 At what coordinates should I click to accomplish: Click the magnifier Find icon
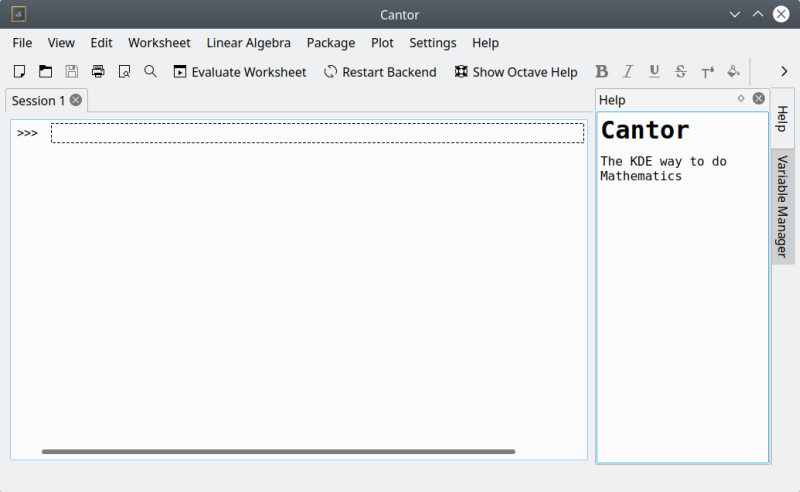150,72
